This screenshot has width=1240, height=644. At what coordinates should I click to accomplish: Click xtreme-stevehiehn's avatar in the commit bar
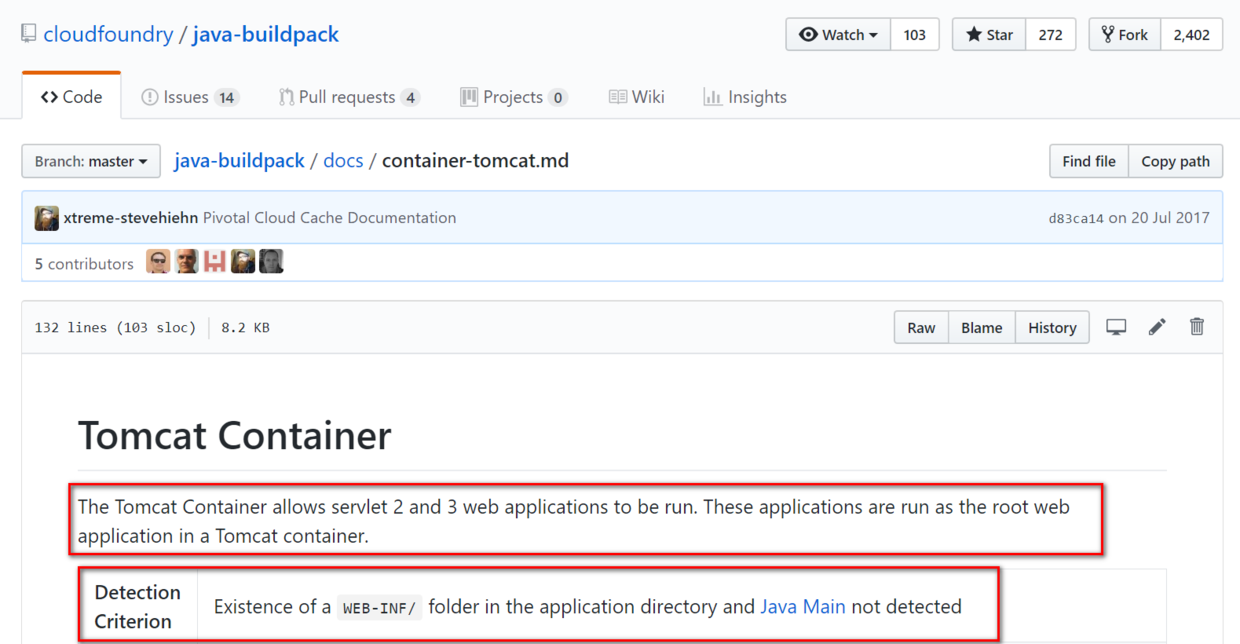point(47,218)
